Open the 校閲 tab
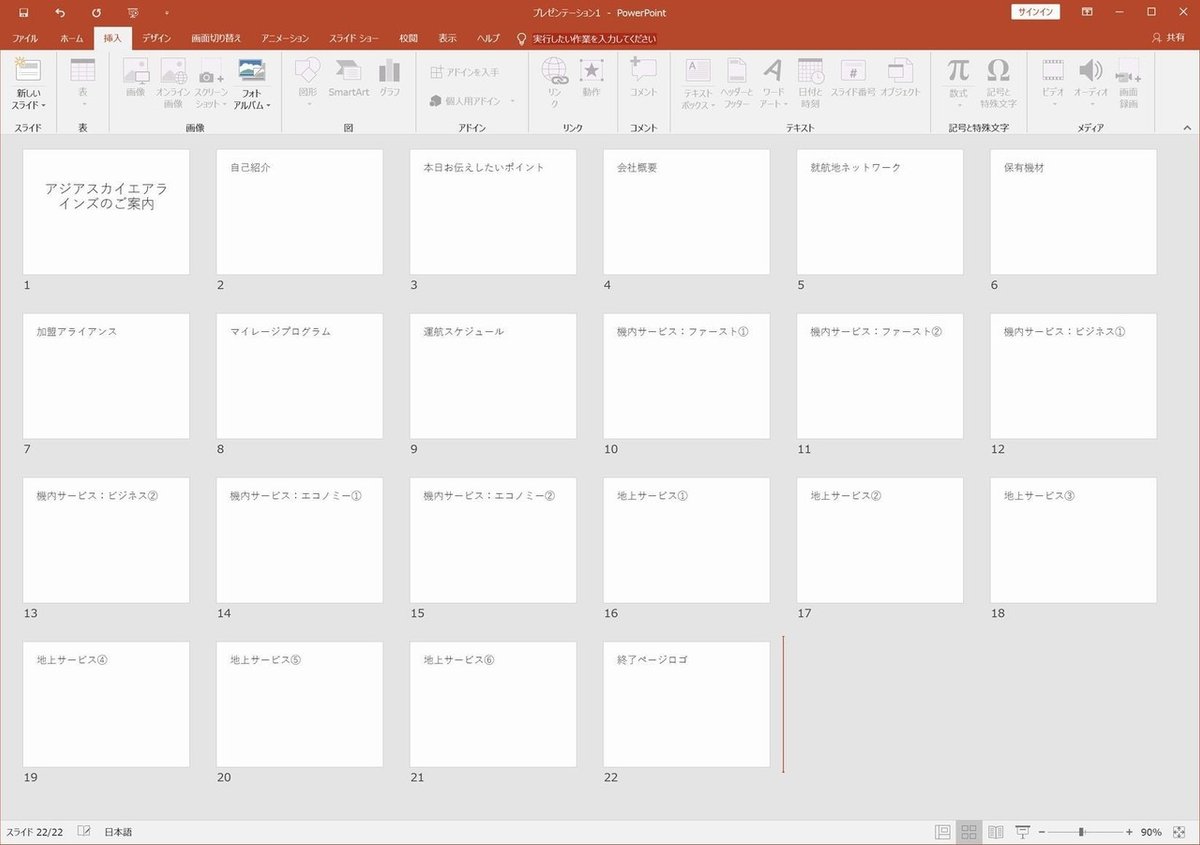Viewport: 1200px width, 845px height. 409,38
